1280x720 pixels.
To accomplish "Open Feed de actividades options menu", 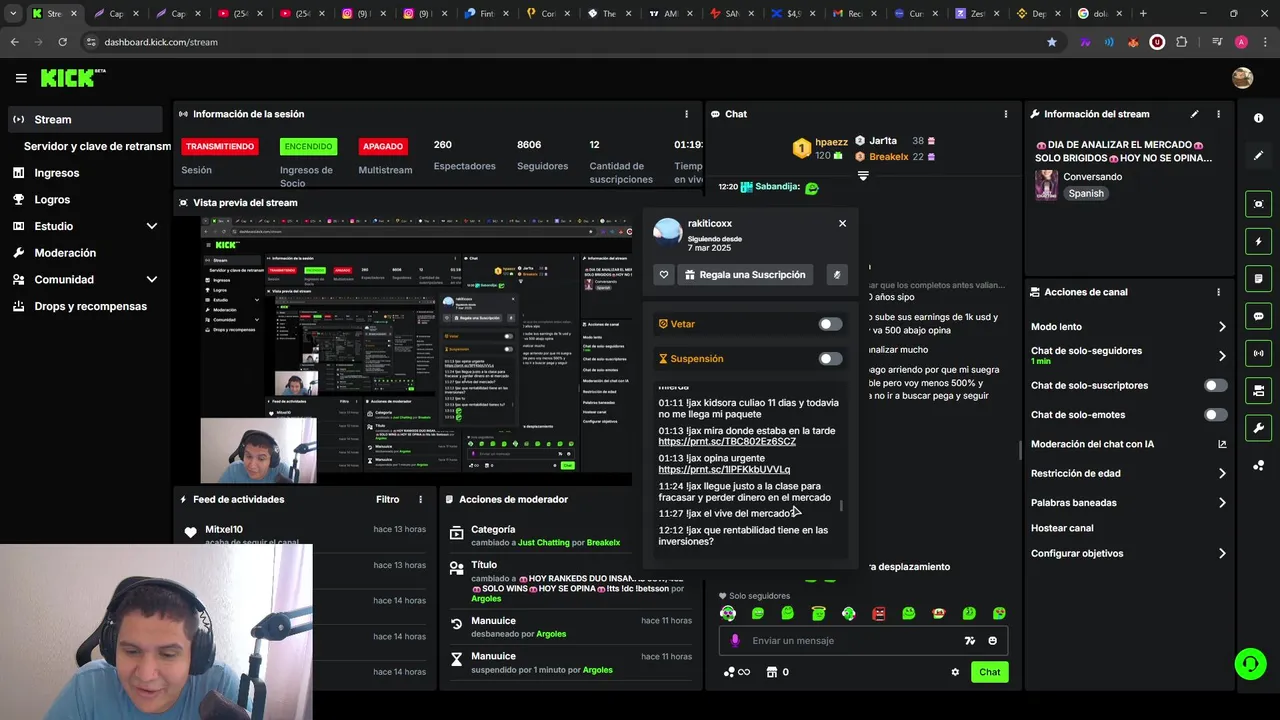I will tap(420, 499).
